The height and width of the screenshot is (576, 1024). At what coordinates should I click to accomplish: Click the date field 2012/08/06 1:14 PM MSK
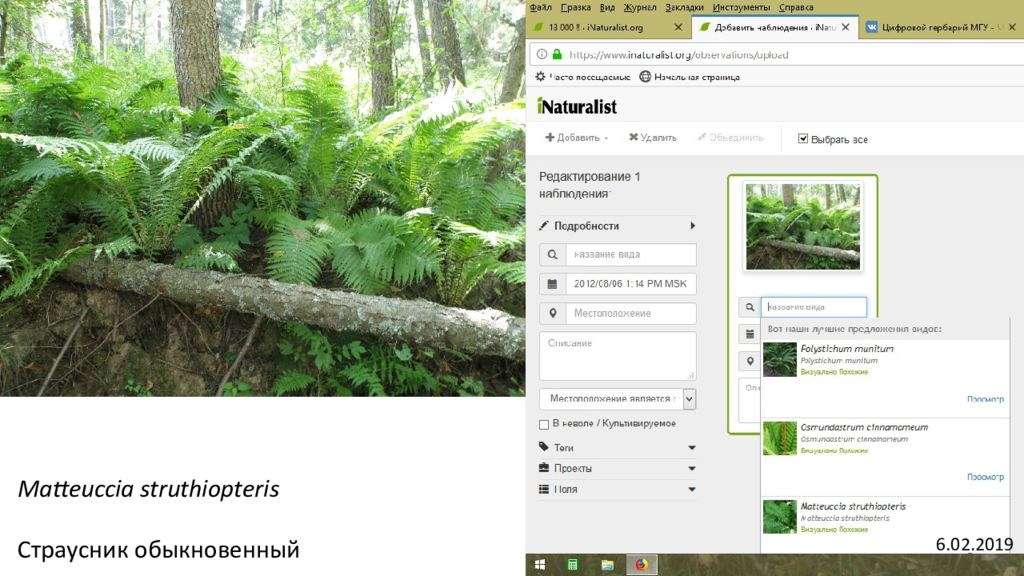[x=631, y=283]
